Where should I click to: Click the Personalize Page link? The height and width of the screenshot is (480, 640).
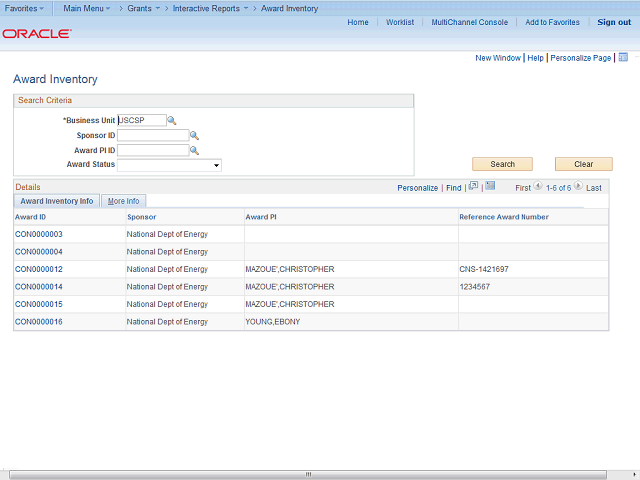point(580,58)
